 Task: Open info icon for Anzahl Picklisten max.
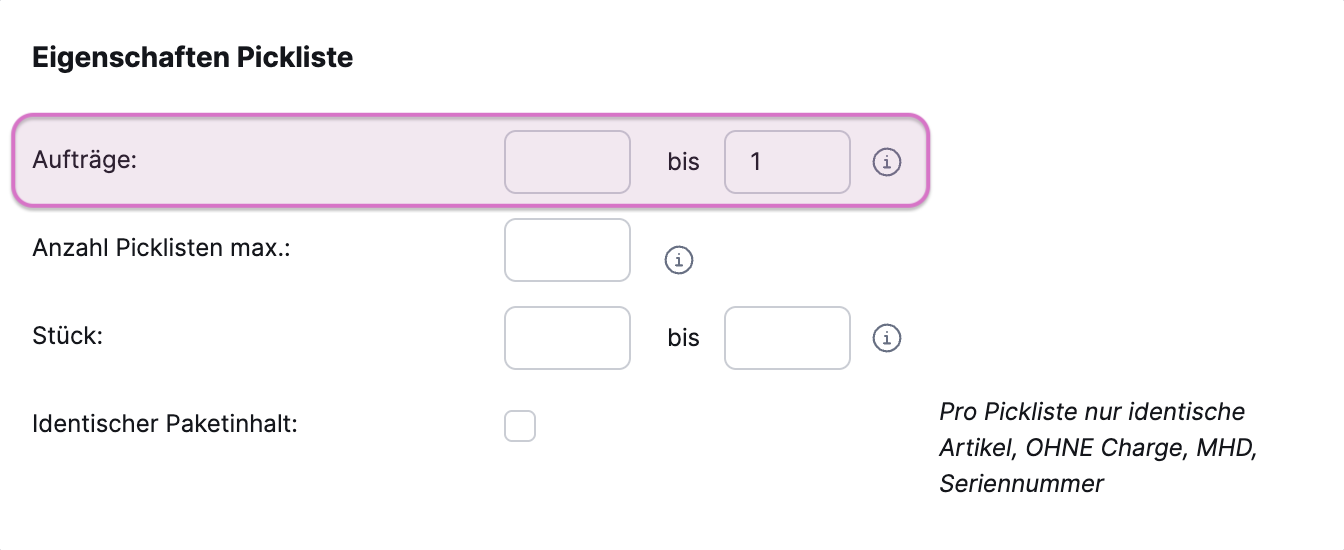[679, 261]
